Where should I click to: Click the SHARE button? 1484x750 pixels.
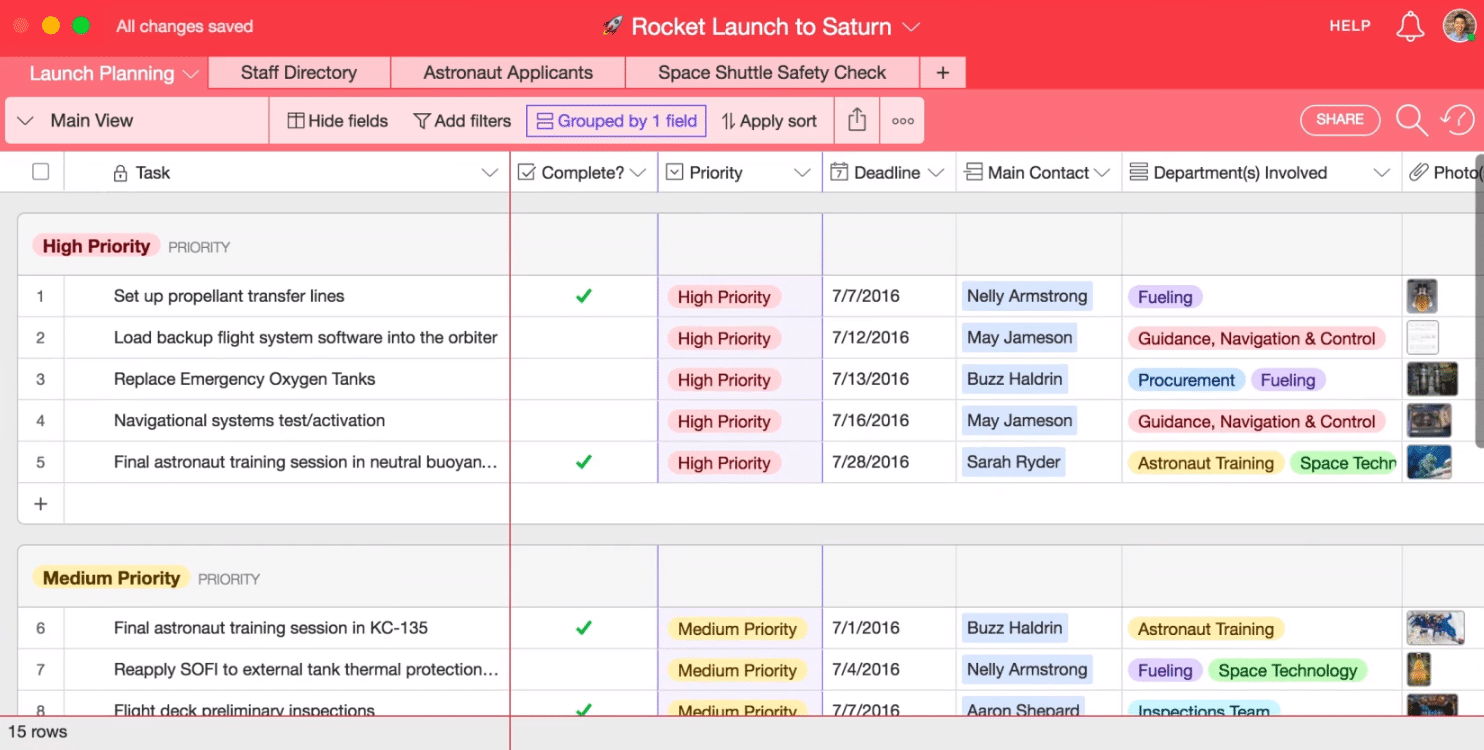click(x=1340, y=119)
